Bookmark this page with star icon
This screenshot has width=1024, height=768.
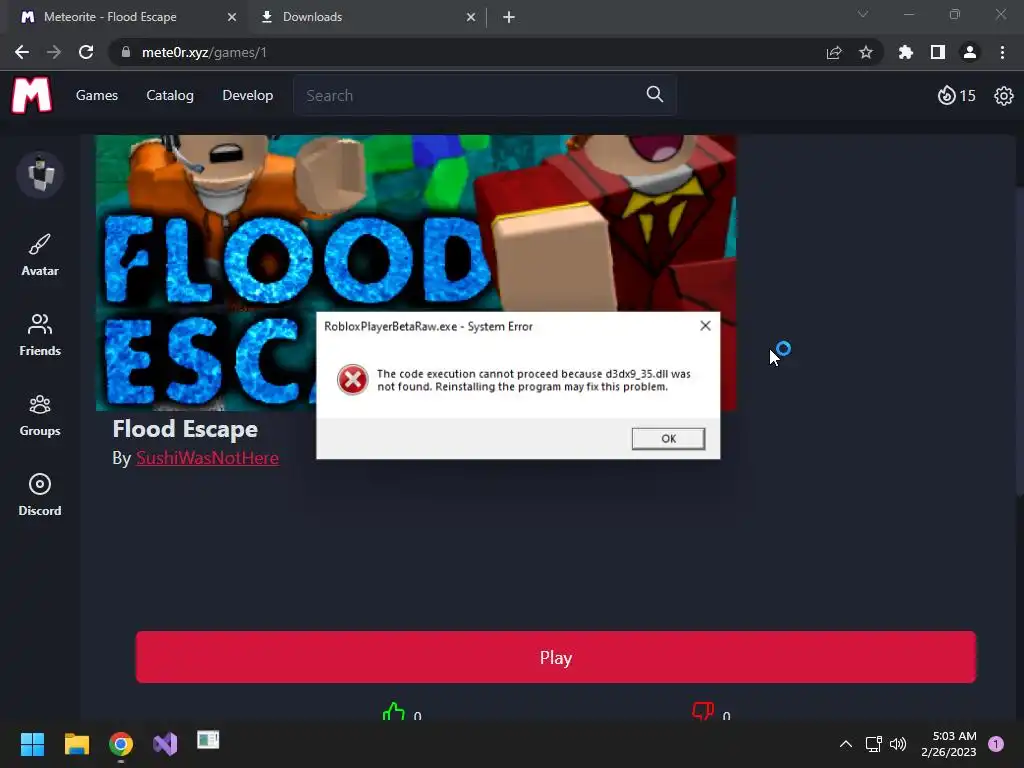tap(866, 52)
